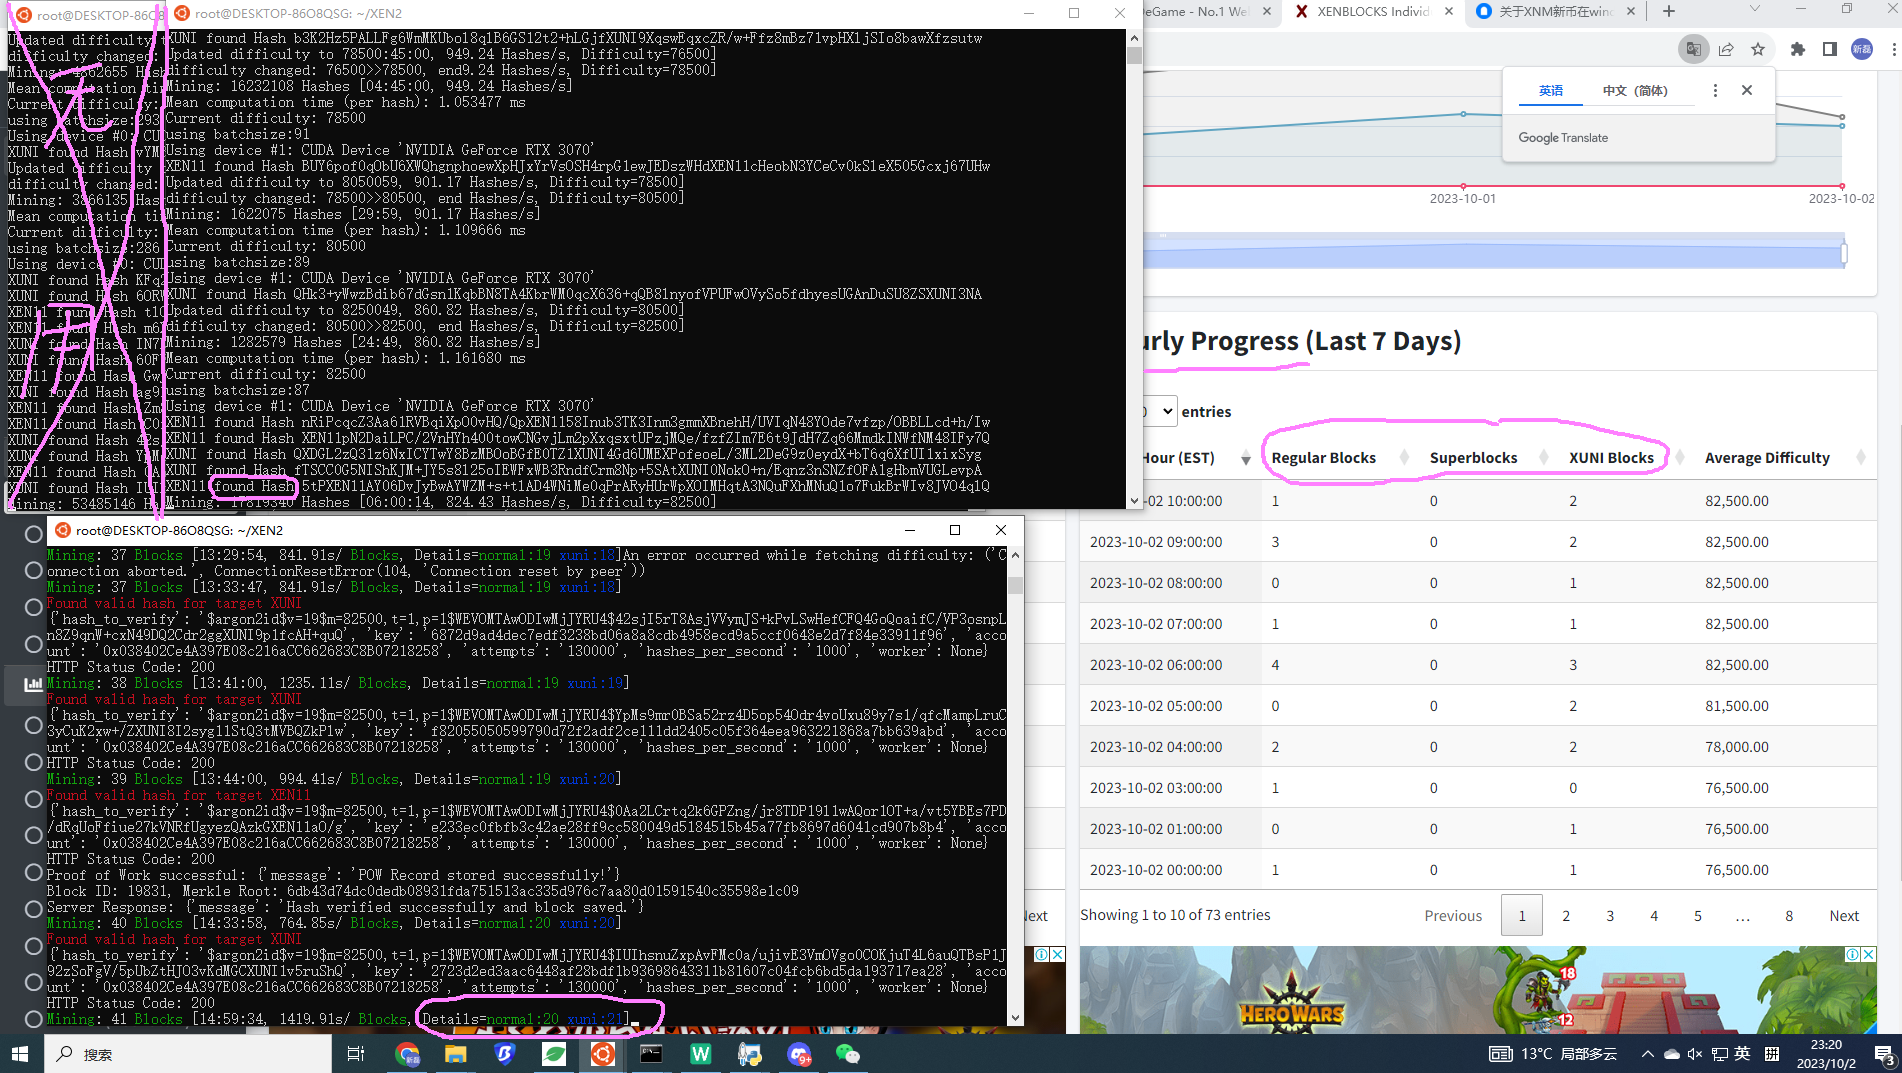Sort table by Average Difficulty column
1902x1073 pixels.
1785,458
